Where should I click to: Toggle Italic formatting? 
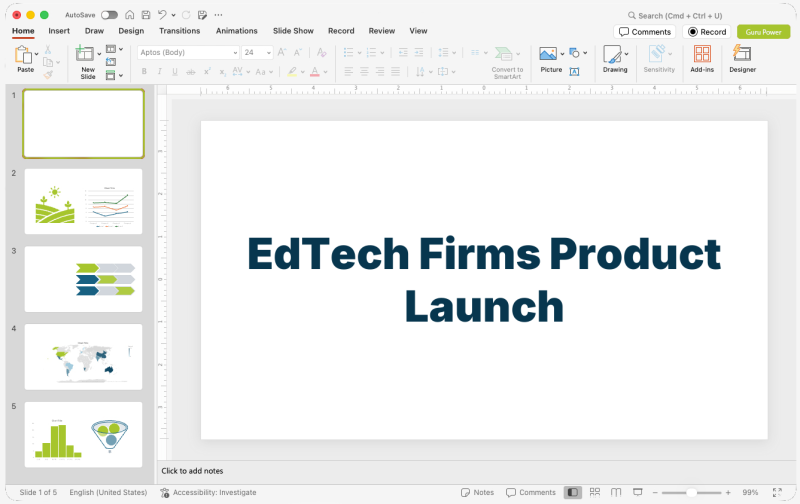coord(159,72)
